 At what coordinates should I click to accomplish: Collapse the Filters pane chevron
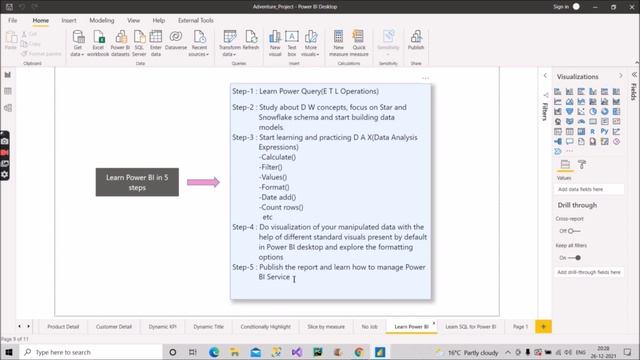tap(545, 76)
